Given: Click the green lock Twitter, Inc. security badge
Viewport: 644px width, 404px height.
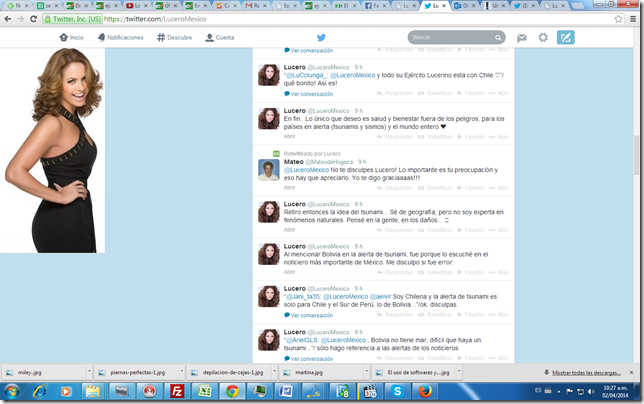Looking at the screenshot, I should [73, 19].
